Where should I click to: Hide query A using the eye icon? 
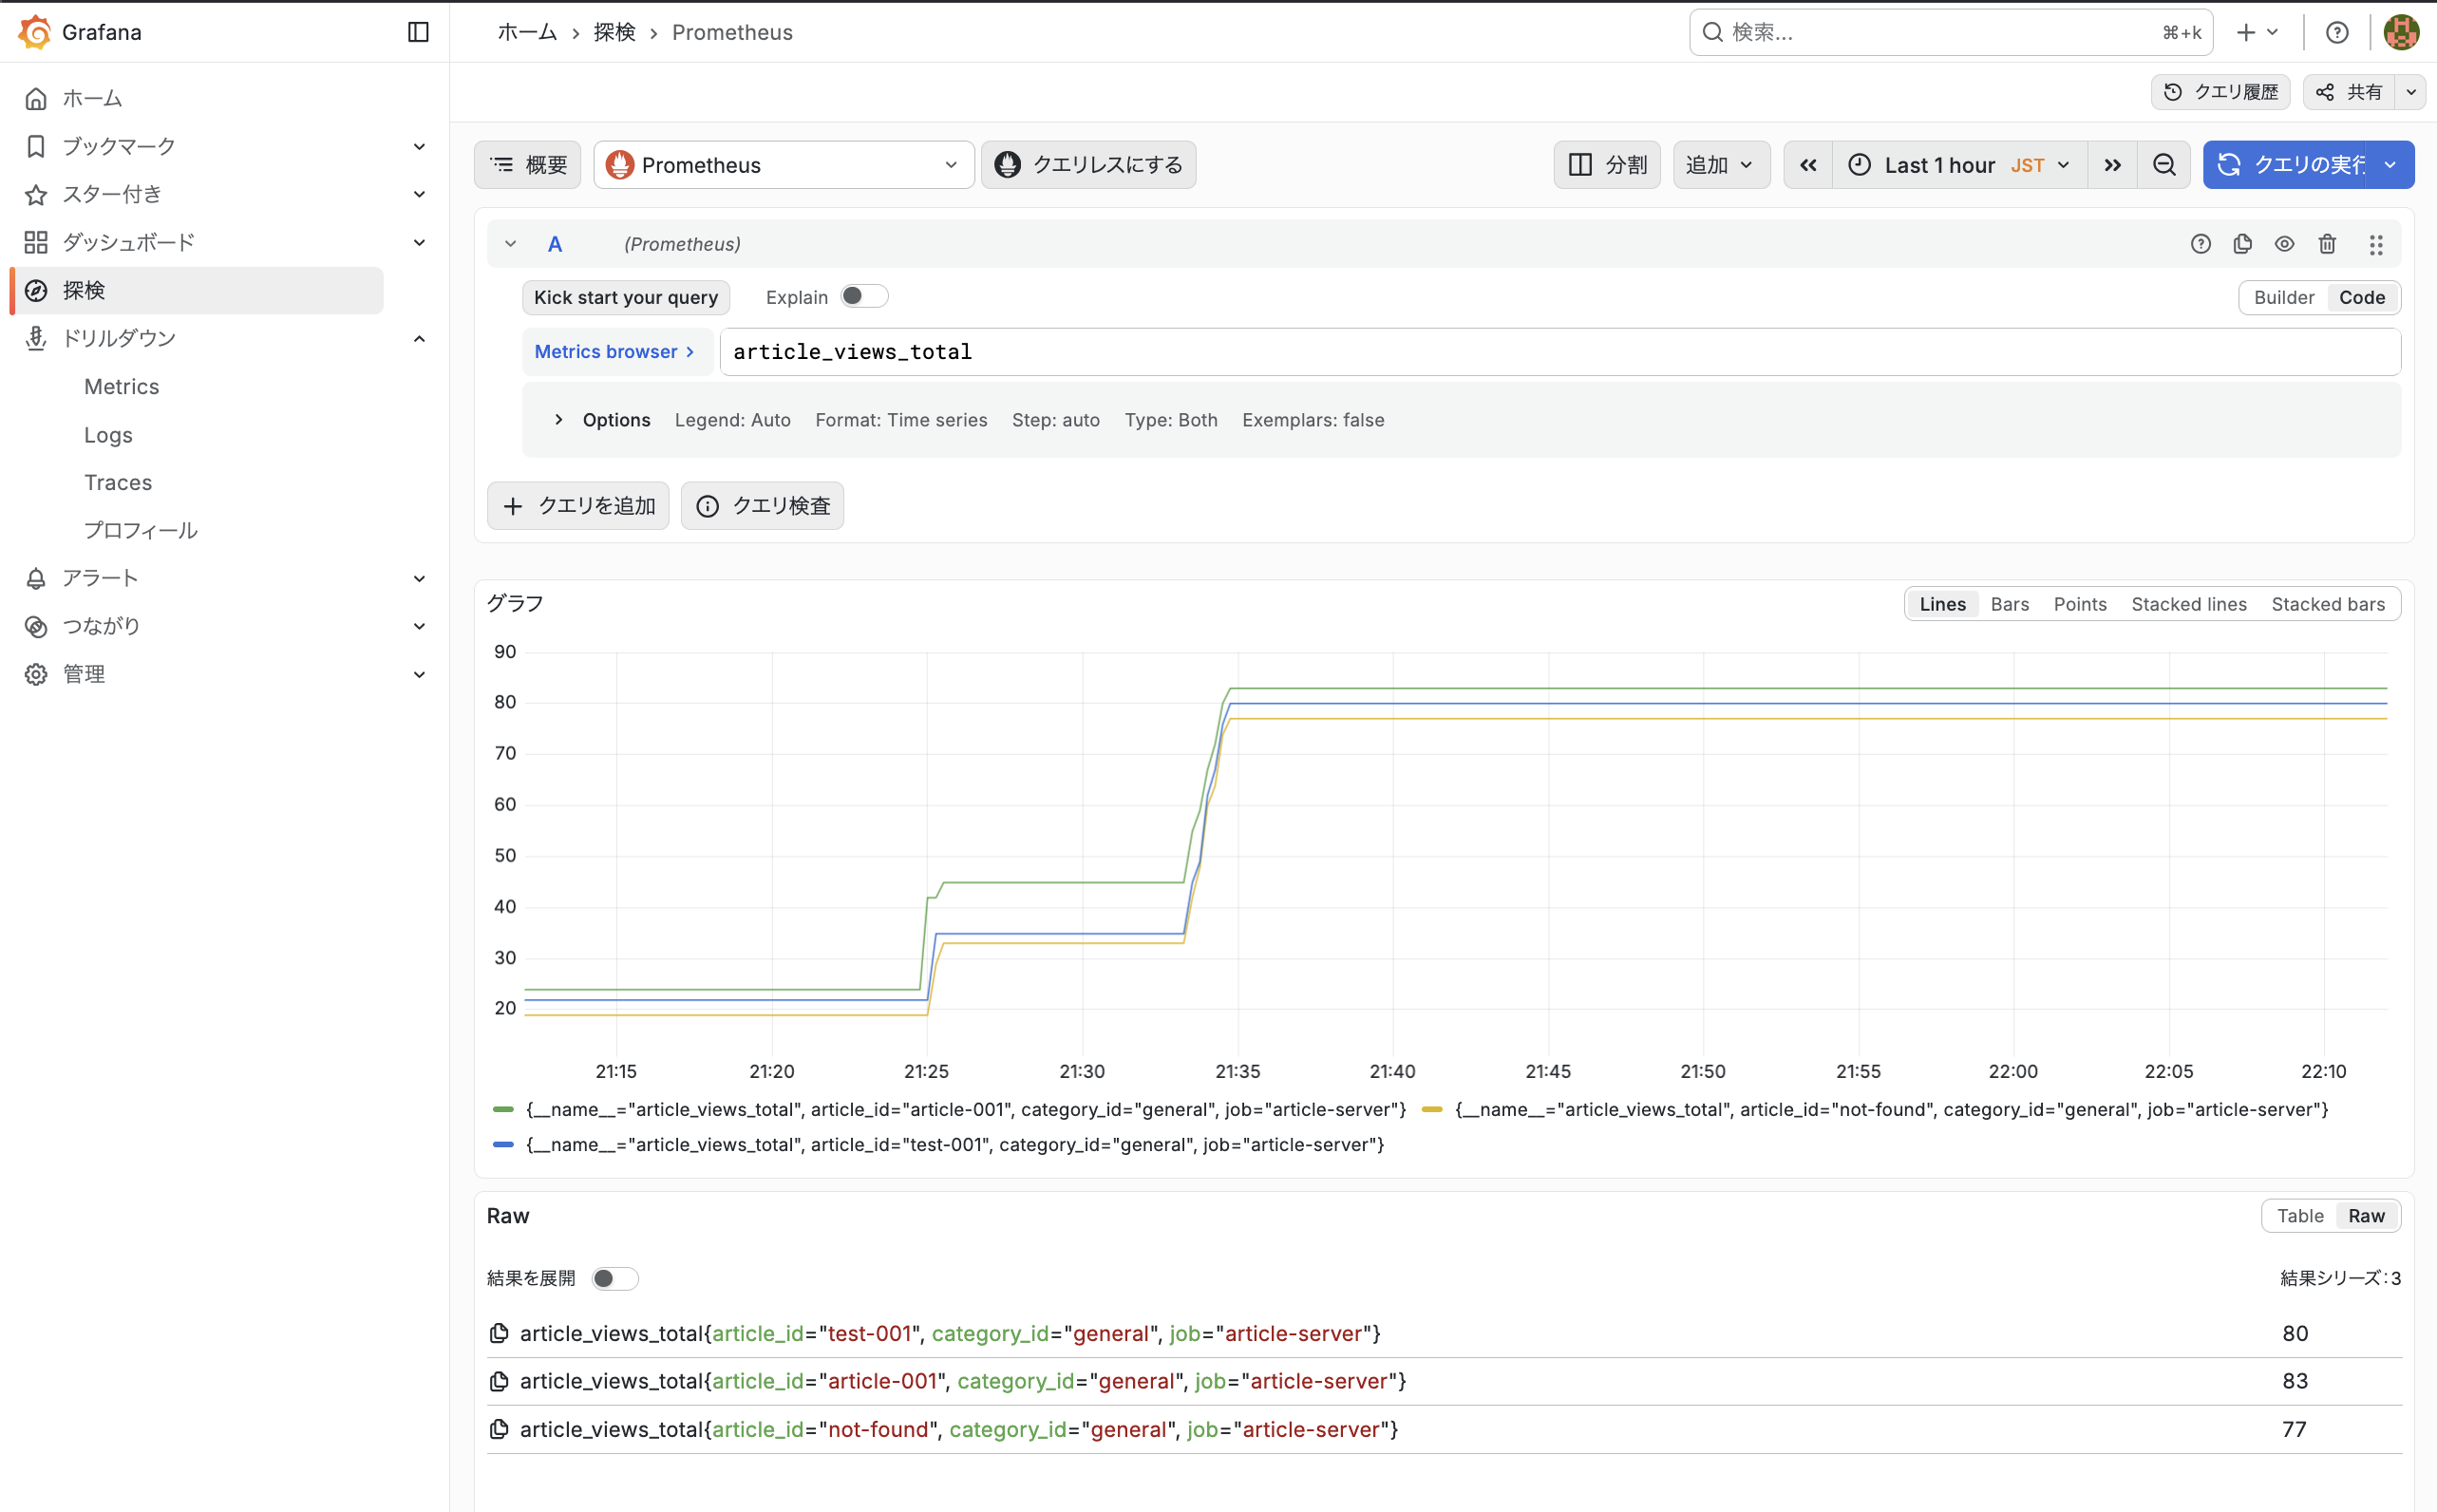[x=2284, y=244]
